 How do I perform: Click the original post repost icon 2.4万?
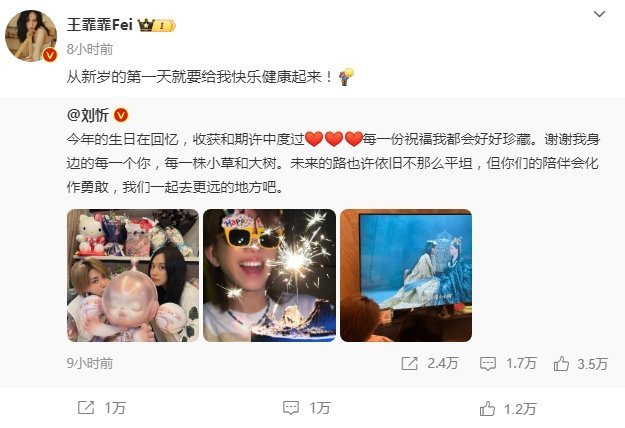pyautogui.click(x=409, y=363)
